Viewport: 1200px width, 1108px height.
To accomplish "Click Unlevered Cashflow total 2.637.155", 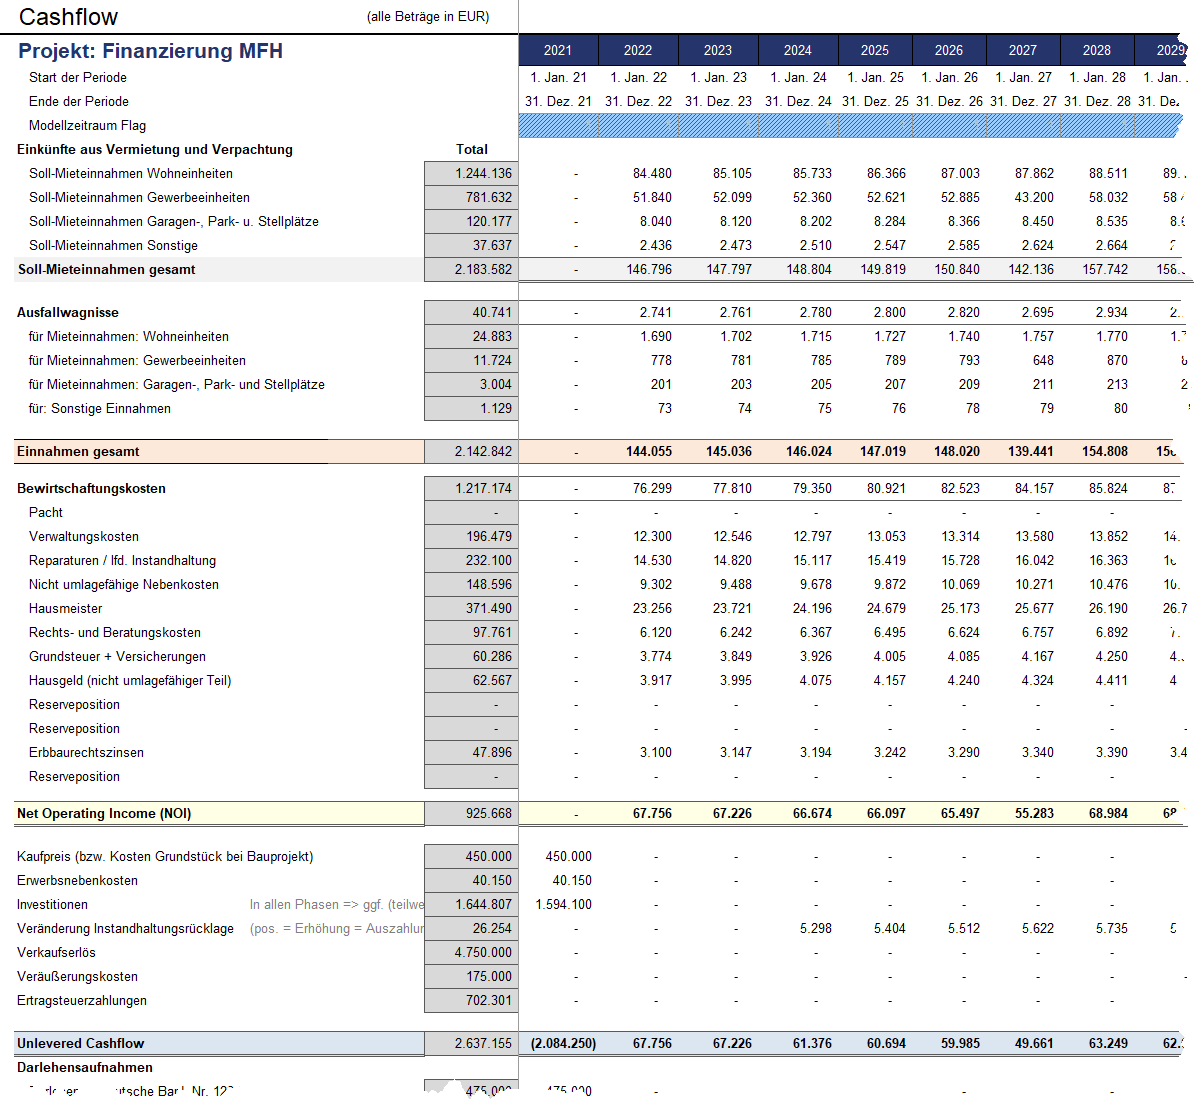I will (471, 1043).
